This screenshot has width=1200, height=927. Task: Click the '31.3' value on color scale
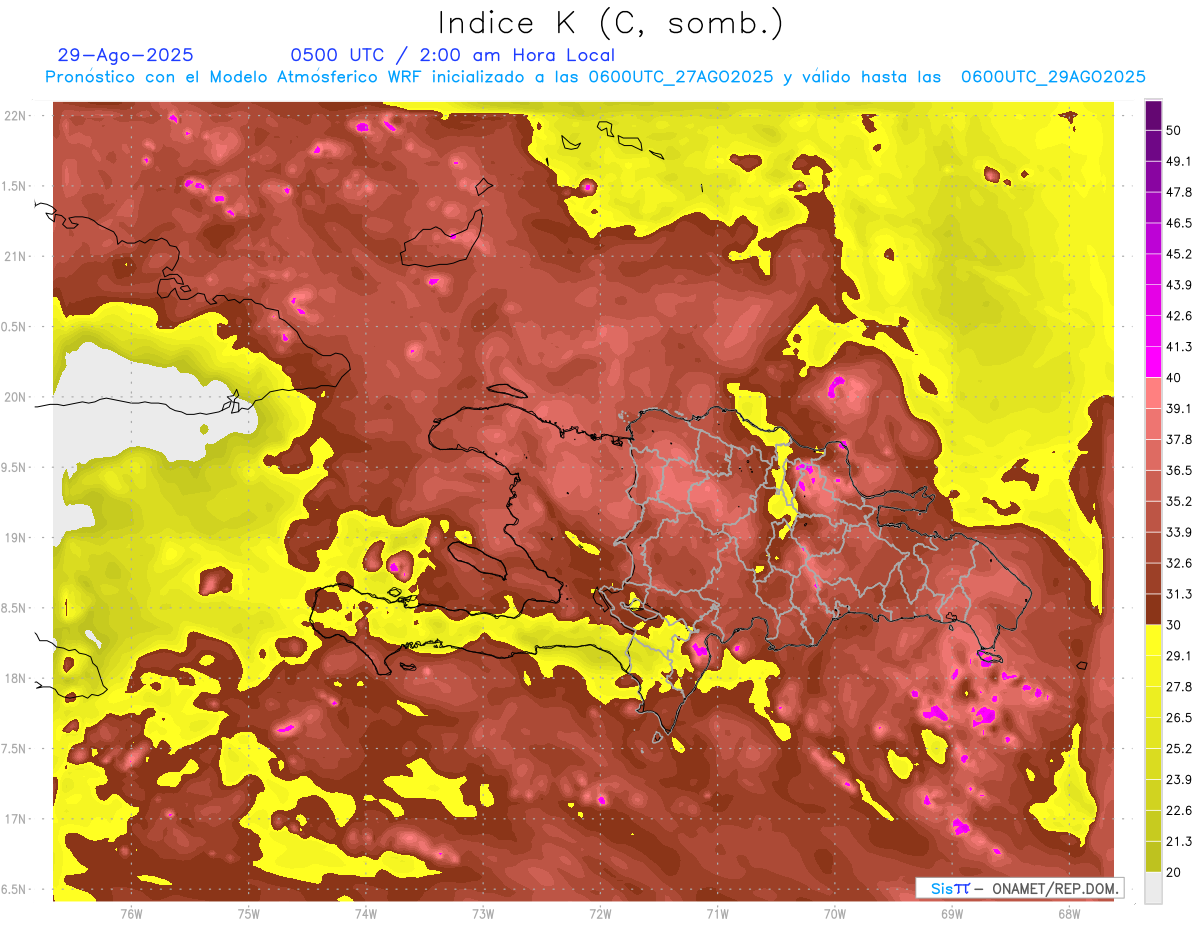coord(1178,594)
